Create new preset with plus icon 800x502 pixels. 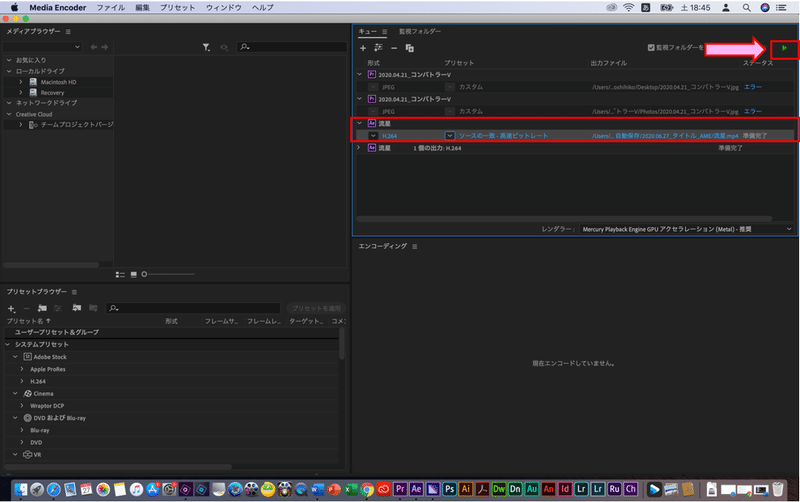pyautogui.click(x=11, y=308)
